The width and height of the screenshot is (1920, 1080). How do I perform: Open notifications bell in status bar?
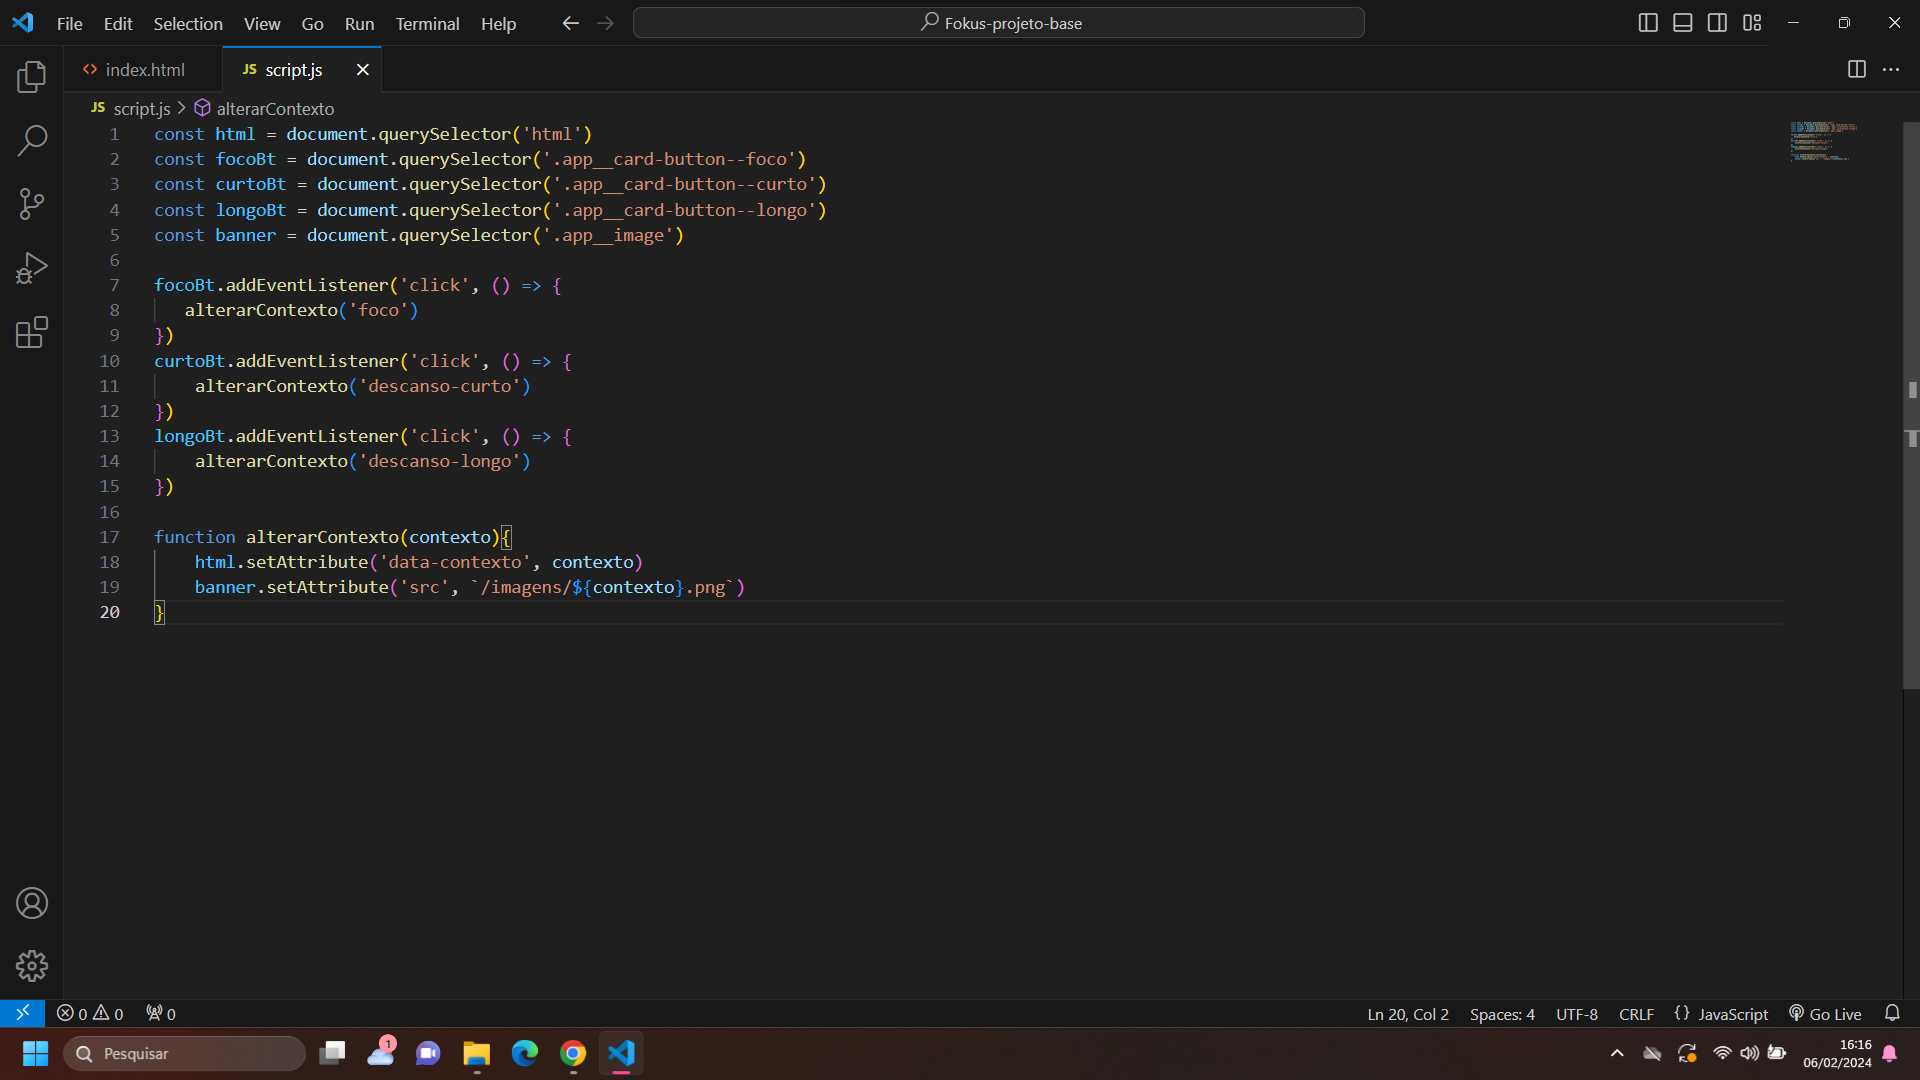tap(1892, 1013)
